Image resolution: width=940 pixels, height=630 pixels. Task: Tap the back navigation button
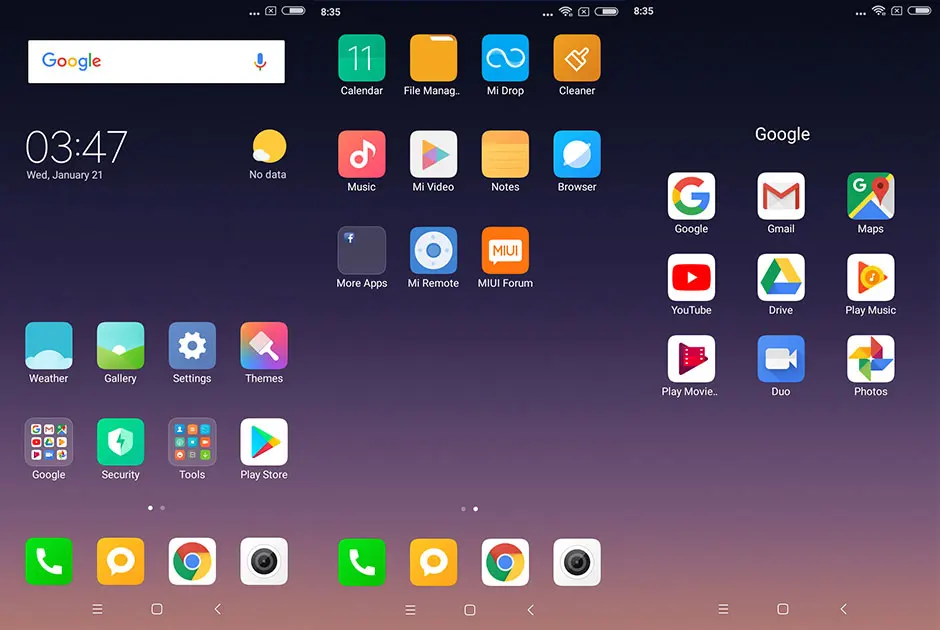(x=217, y=608)
